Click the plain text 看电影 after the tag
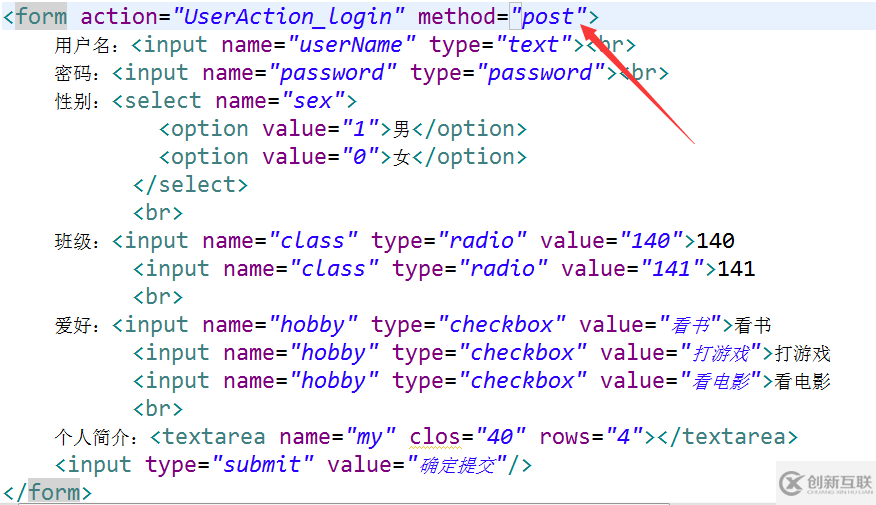 click(802, 381)
